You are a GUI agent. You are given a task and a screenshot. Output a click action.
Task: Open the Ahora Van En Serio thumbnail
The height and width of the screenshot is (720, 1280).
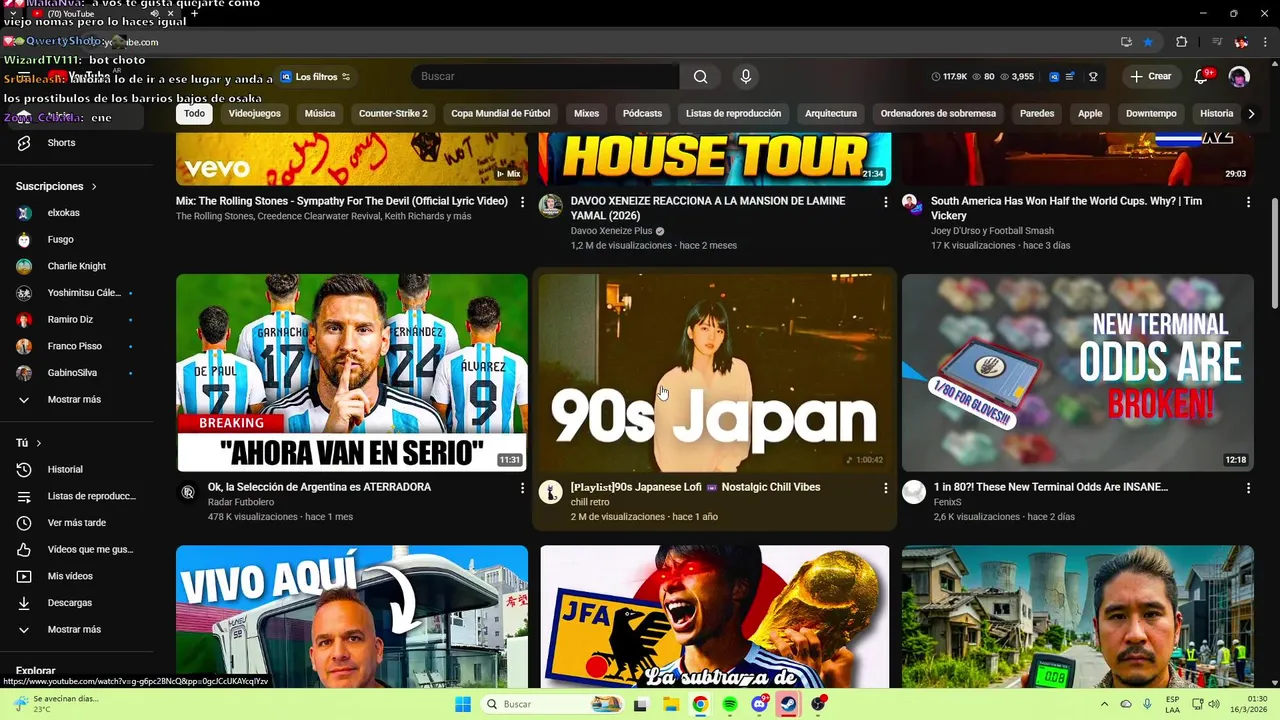pos(352,373)
